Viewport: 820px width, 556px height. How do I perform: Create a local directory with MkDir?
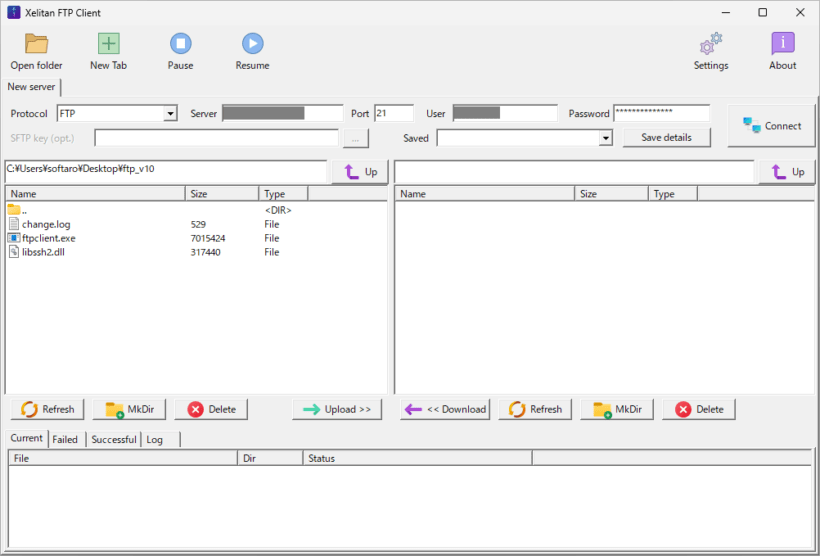(x=129, y=410)
